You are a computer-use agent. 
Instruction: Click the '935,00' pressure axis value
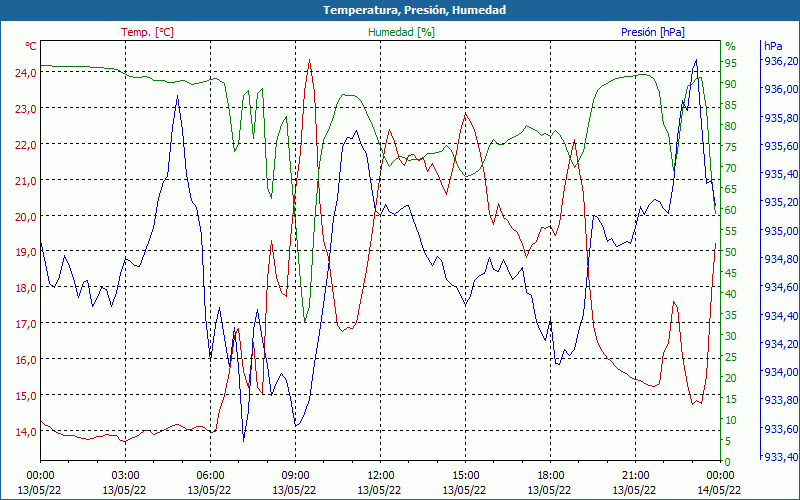pyautogui.click(x=779, y=231)
